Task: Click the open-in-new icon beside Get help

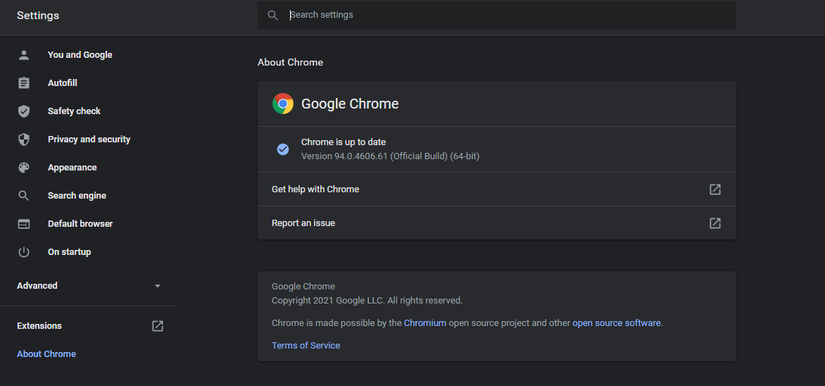Action: point(715,189)
